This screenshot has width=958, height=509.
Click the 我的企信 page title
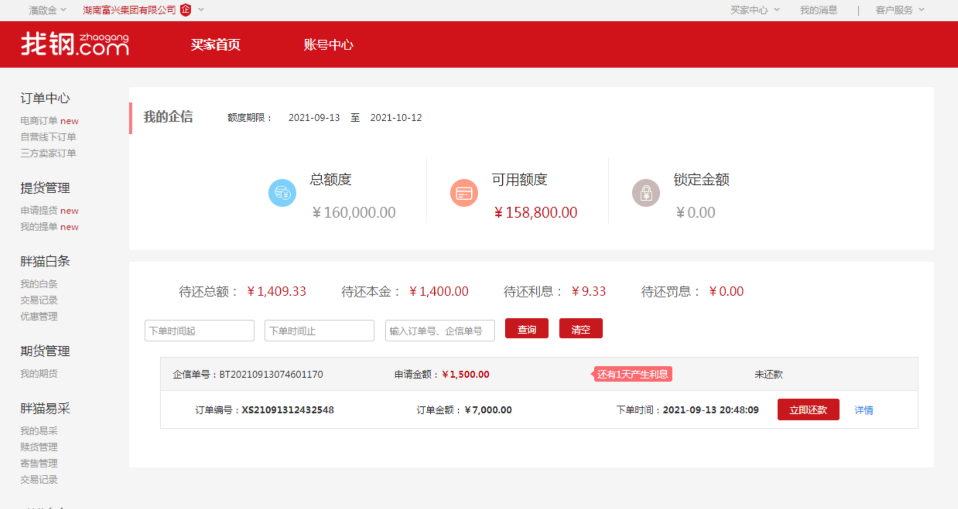pos(168,117)
